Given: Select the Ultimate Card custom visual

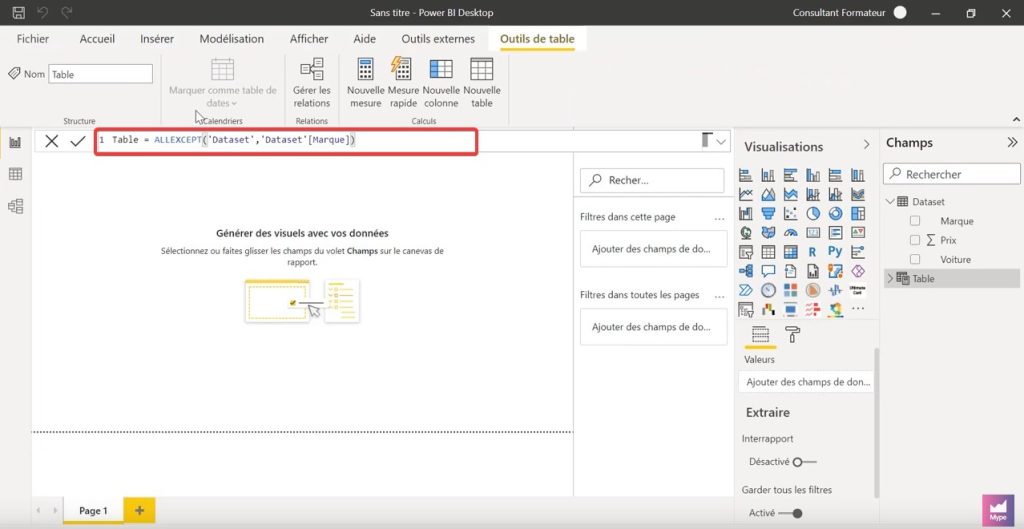Looking at the screenshot, I should pyautogui.click(x=857, y=289).
